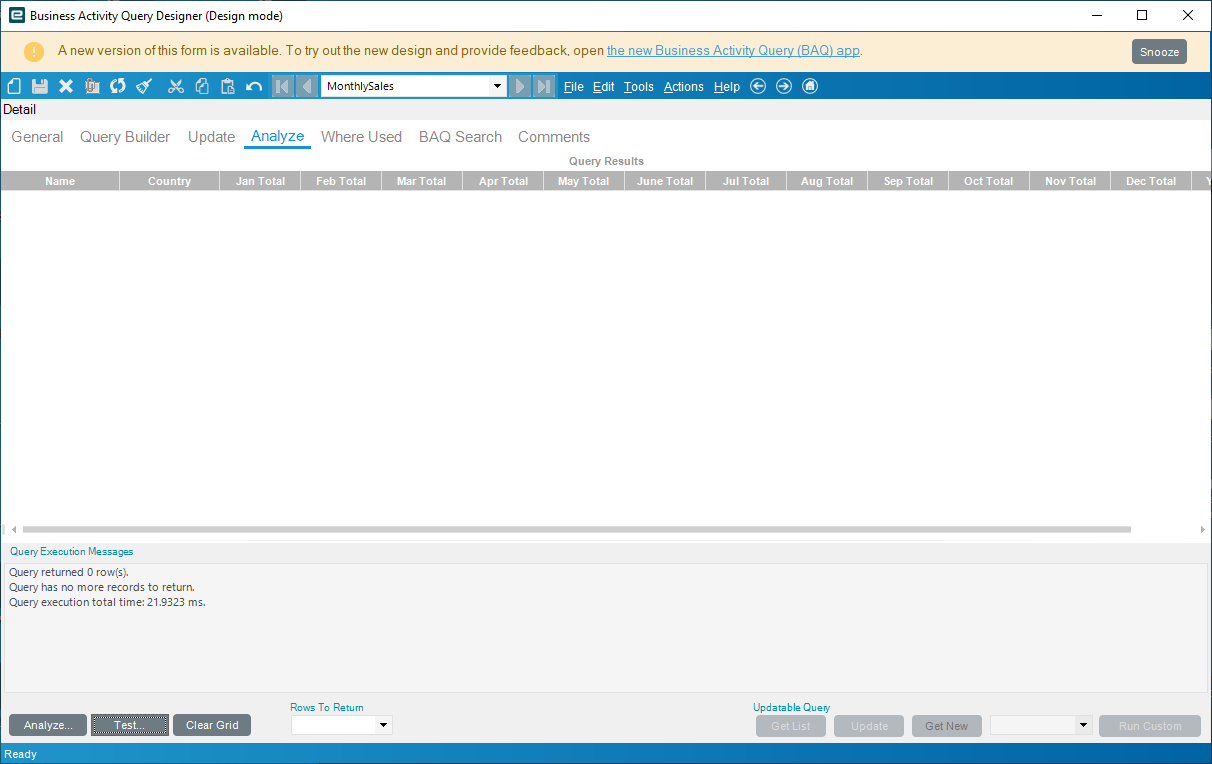Delete the query using the X icon

point(66,86)
